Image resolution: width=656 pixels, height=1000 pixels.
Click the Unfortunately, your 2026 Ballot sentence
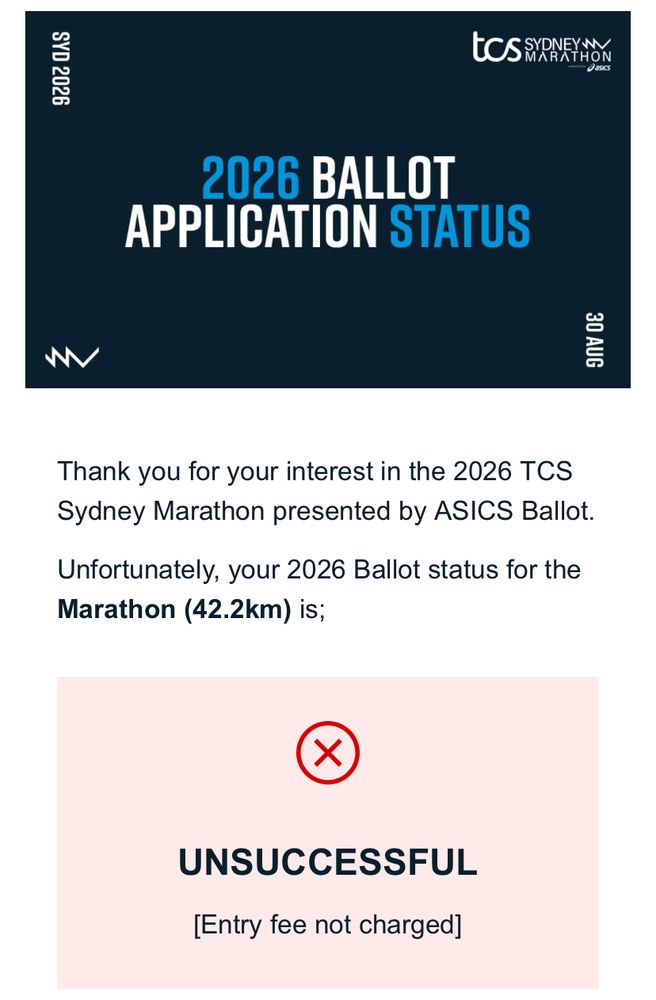319,589
